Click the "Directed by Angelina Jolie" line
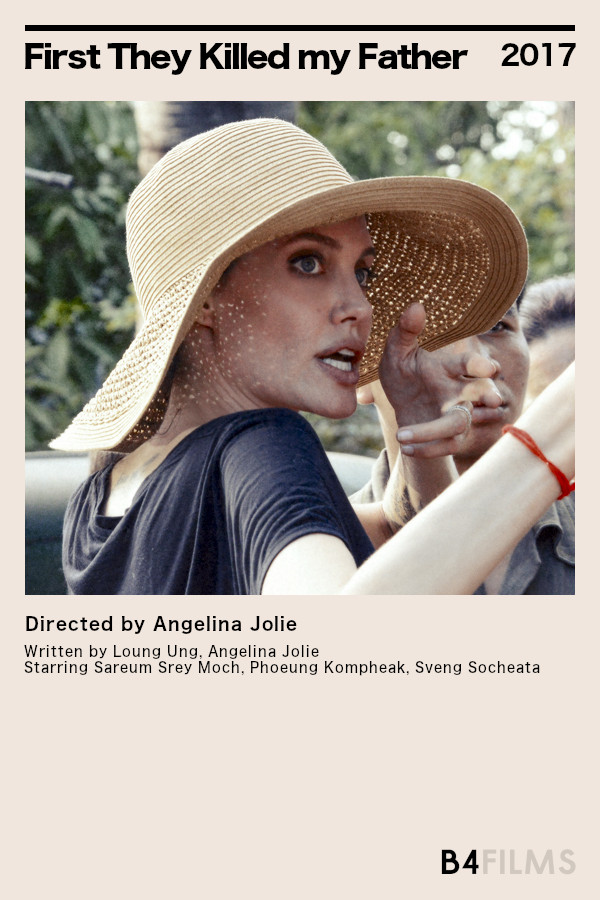 pyautogui.click(x=161, y=624)
